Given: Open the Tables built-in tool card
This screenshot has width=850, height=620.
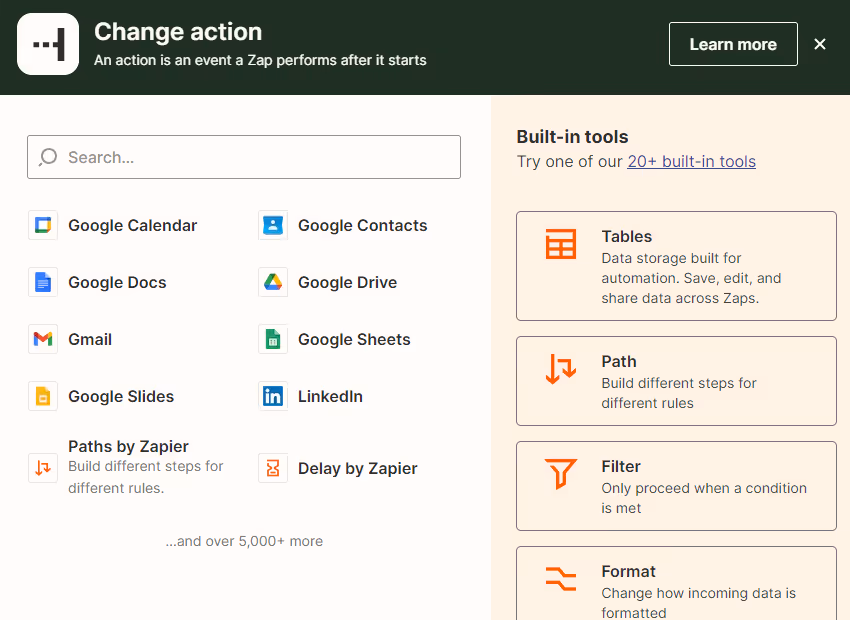Looking at the screenshot, I should pyautogui.click(x=676, y=266).
